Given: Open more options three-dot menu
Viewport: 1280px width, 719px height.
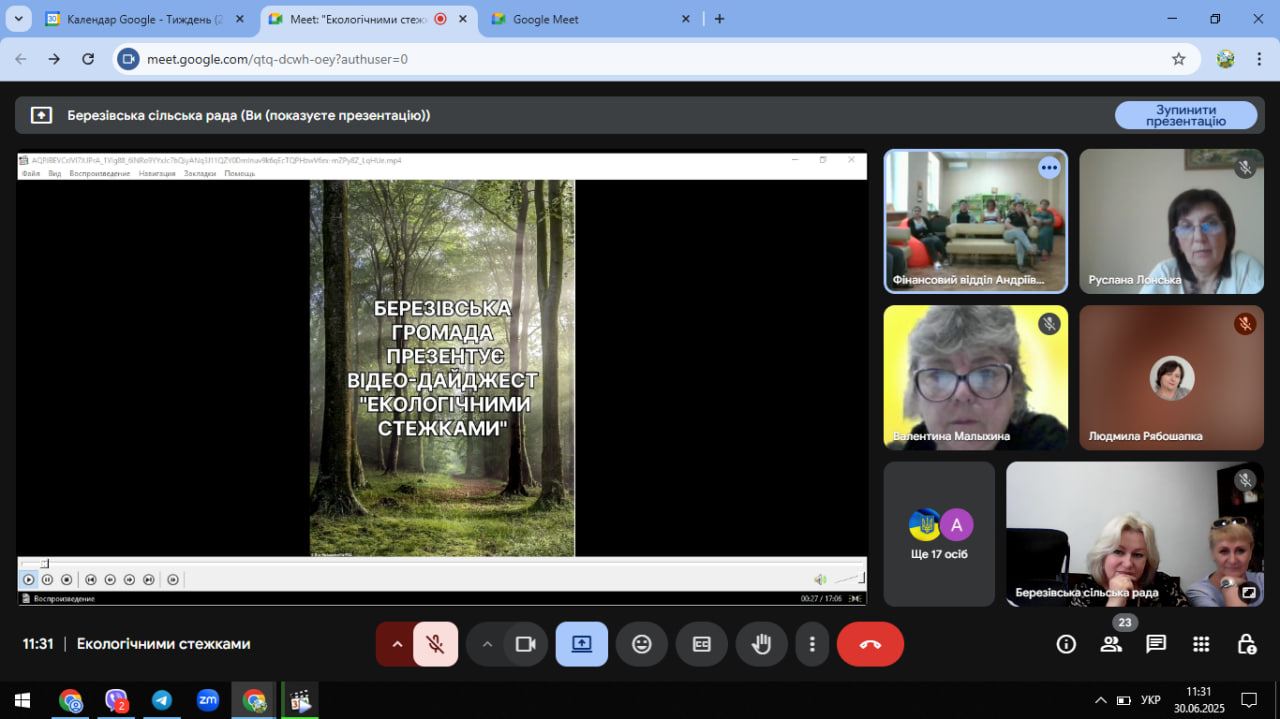Looking at the screenshot, I should (813, 644).
